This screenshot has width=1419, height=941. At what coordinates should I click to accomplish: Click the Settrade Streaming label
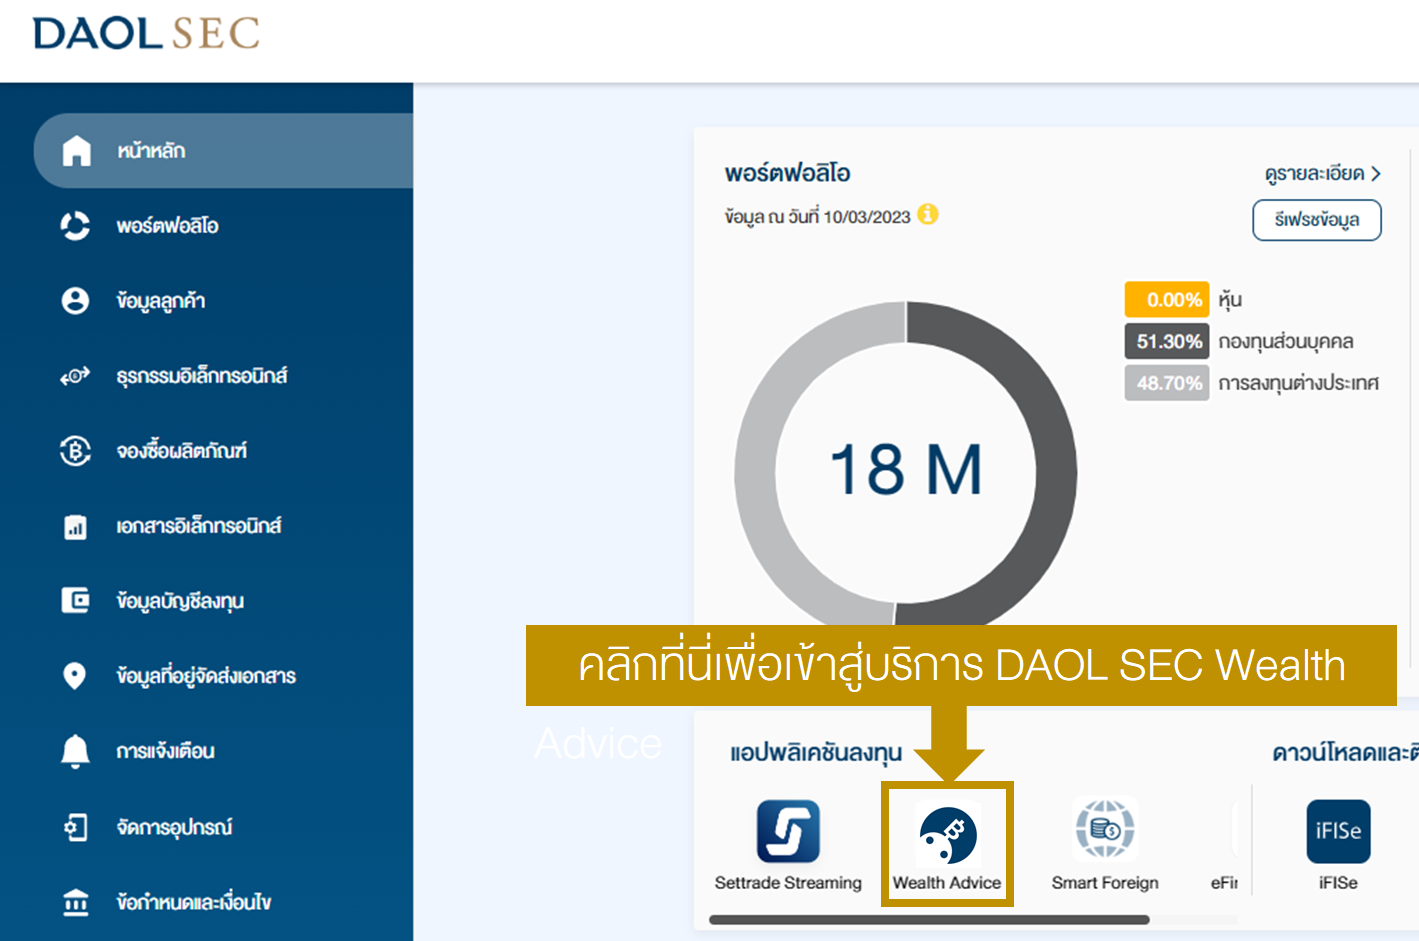click(x=788, y=883)
